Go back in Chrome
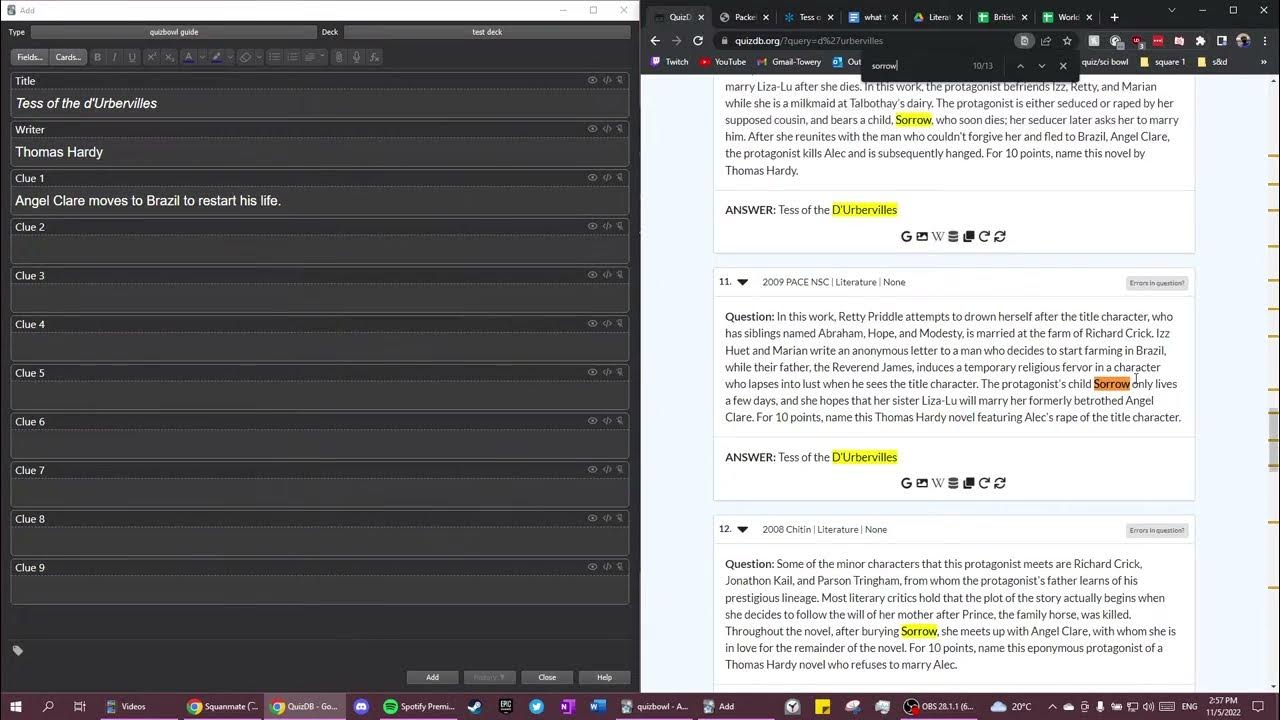The image size is (1280, 720). click(655, 41)
